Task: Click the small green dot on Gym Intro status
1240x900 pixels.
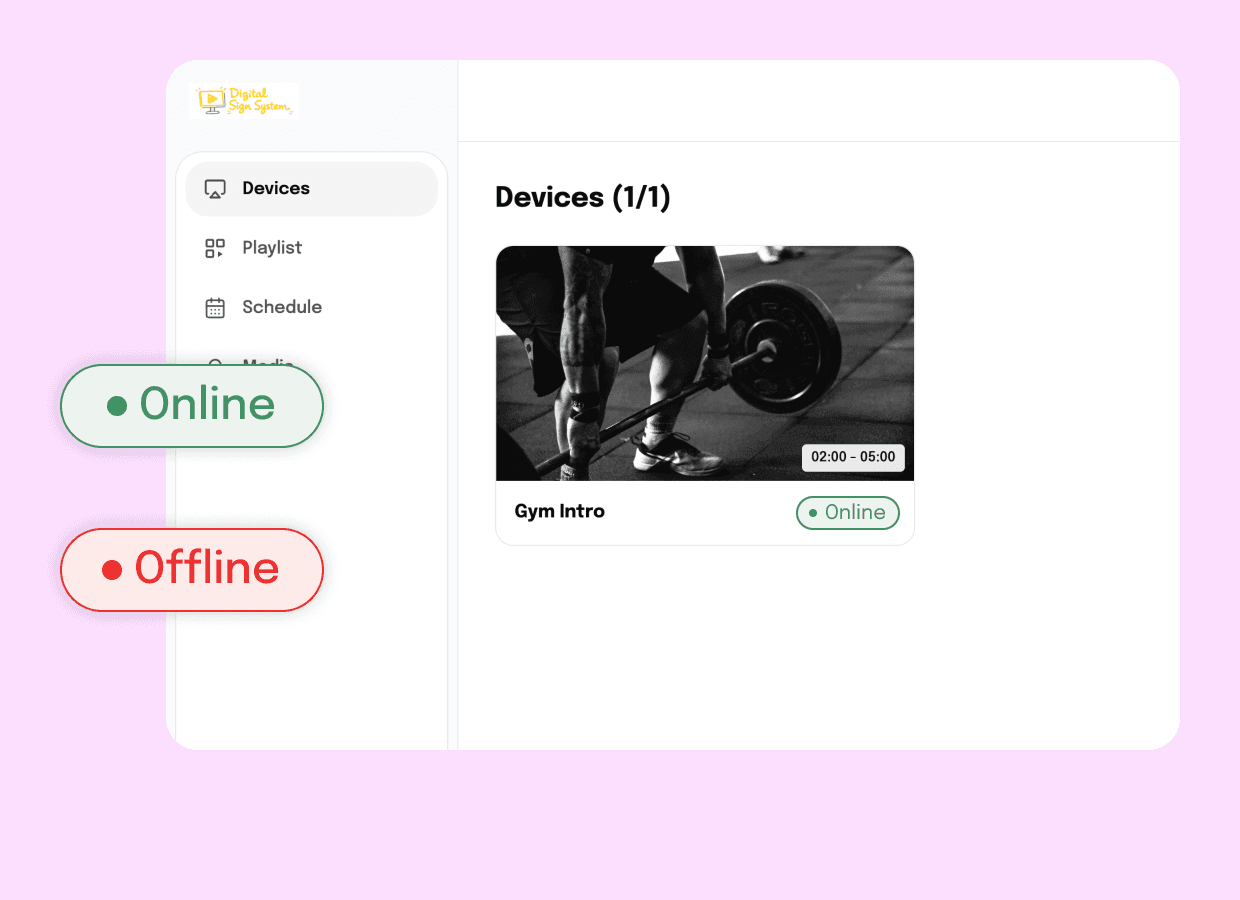Action: pos(813,513)
